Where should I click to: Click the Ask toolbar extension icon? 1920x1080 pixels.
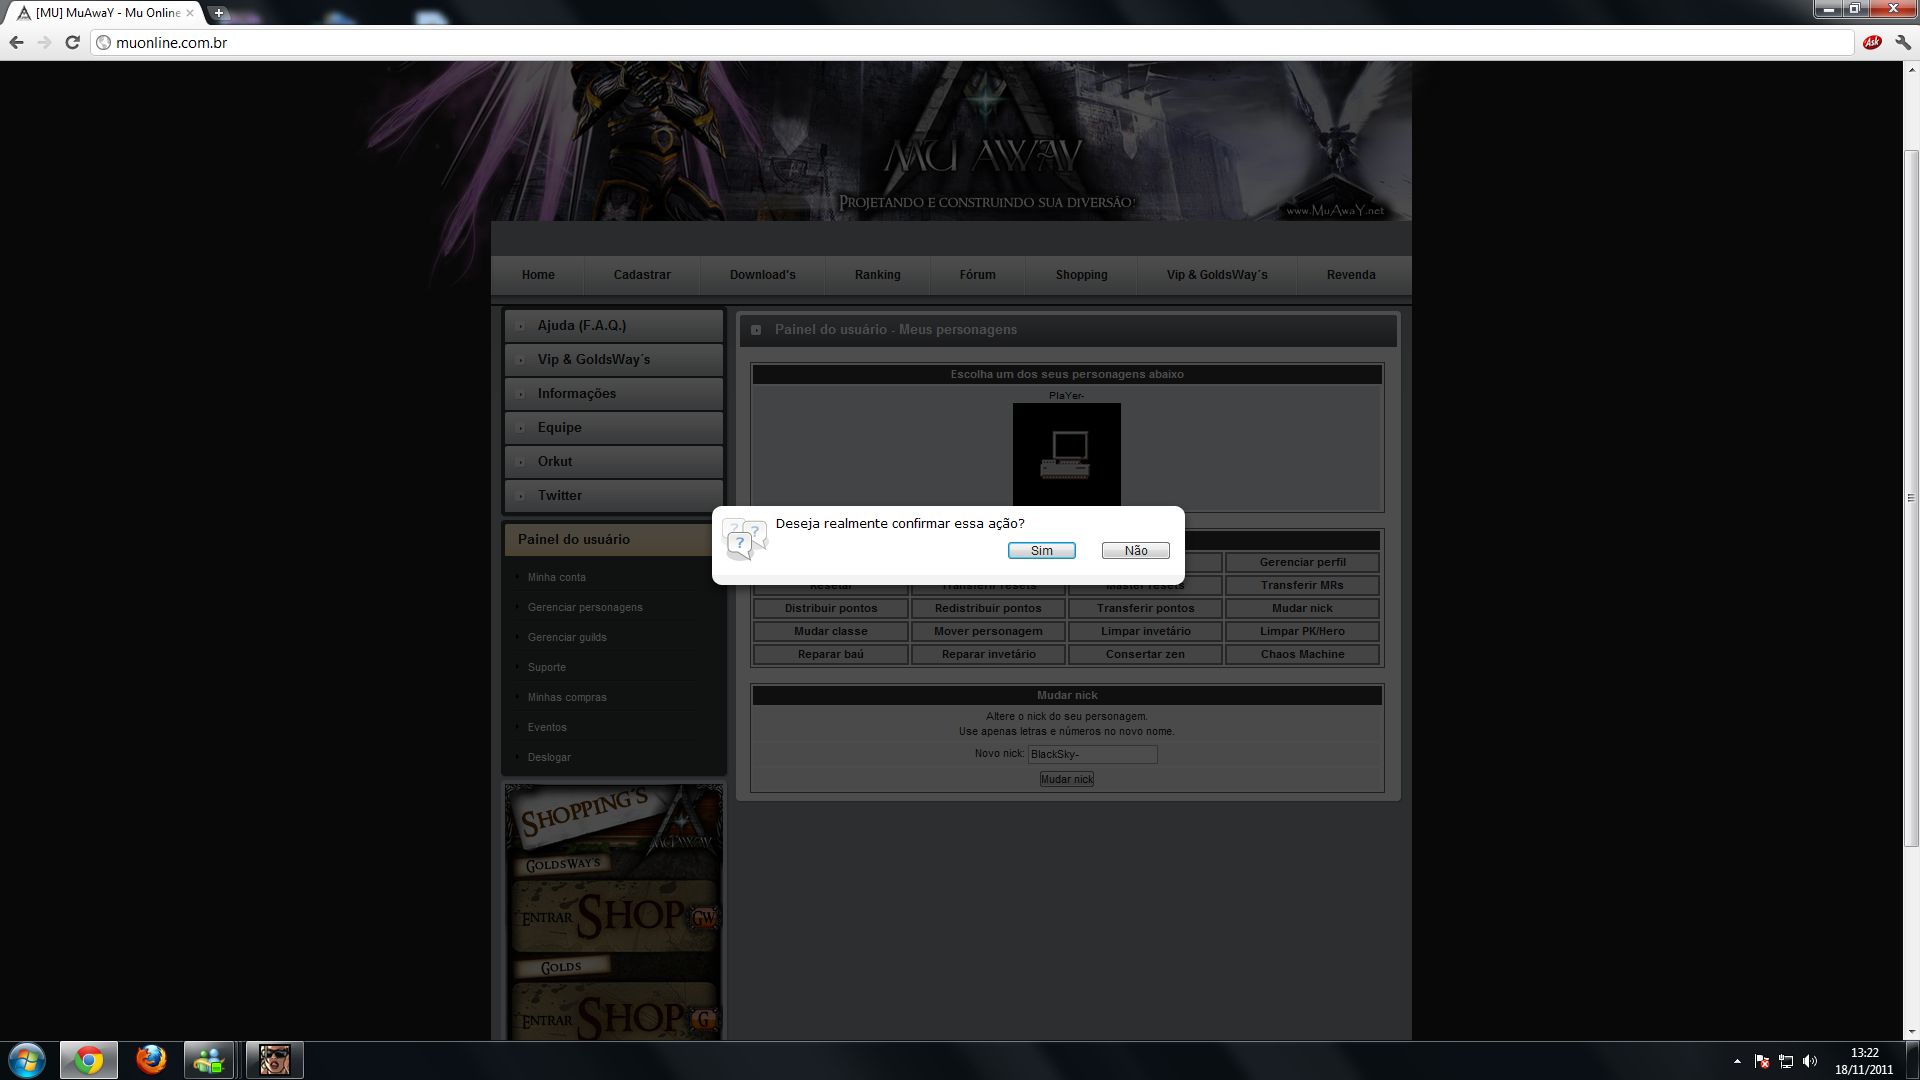(1872, 42)
